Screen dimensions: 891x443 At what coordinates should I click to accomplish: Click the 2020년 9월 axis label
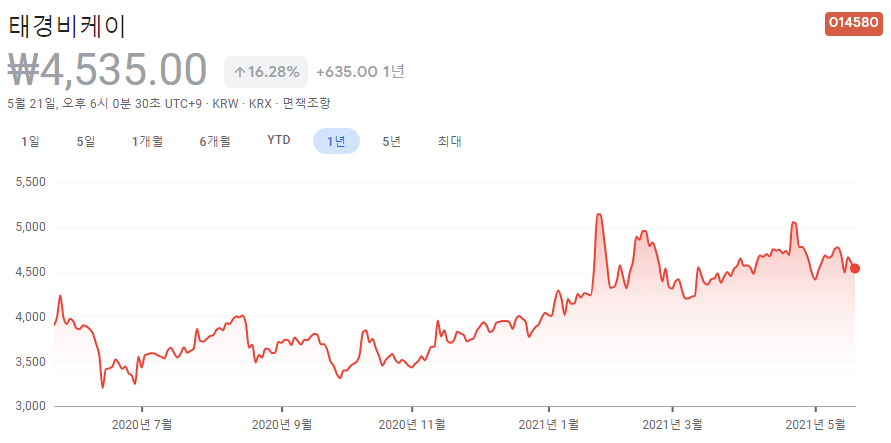click(x=282, y=424)
